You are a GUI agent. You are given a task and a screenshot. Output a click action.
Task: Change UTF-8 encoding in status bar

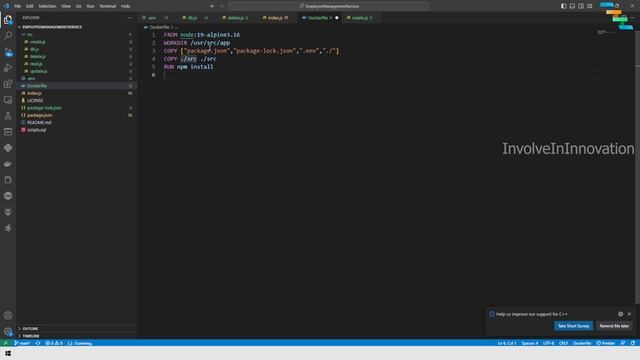[x=548, y=343]
